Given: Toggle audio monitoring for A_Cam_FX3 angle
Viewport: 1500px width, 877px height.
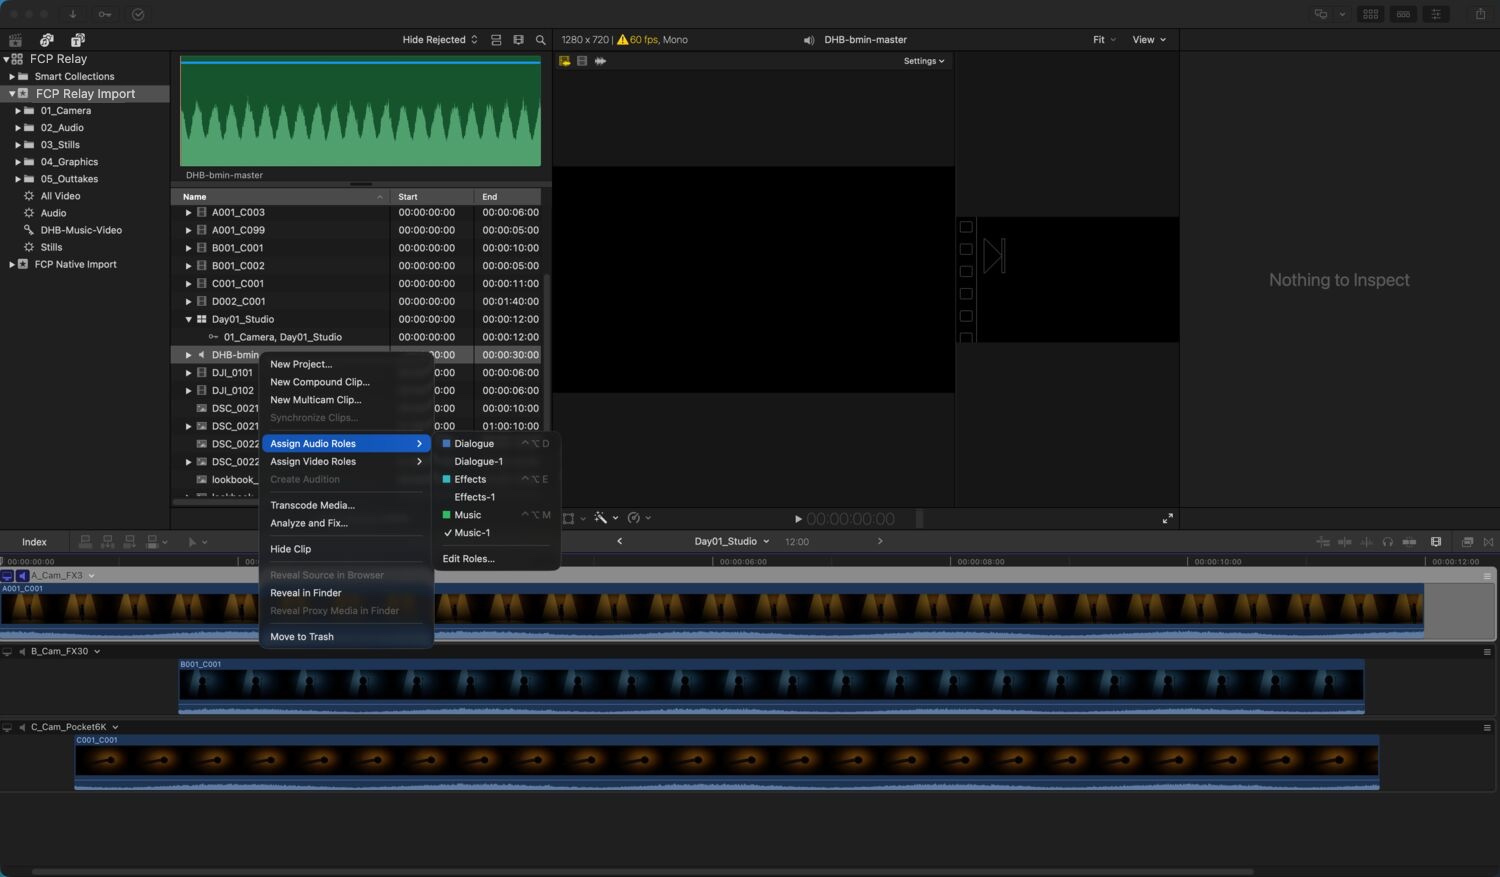Looking at the screenshot, I should (x=22, y=576).
